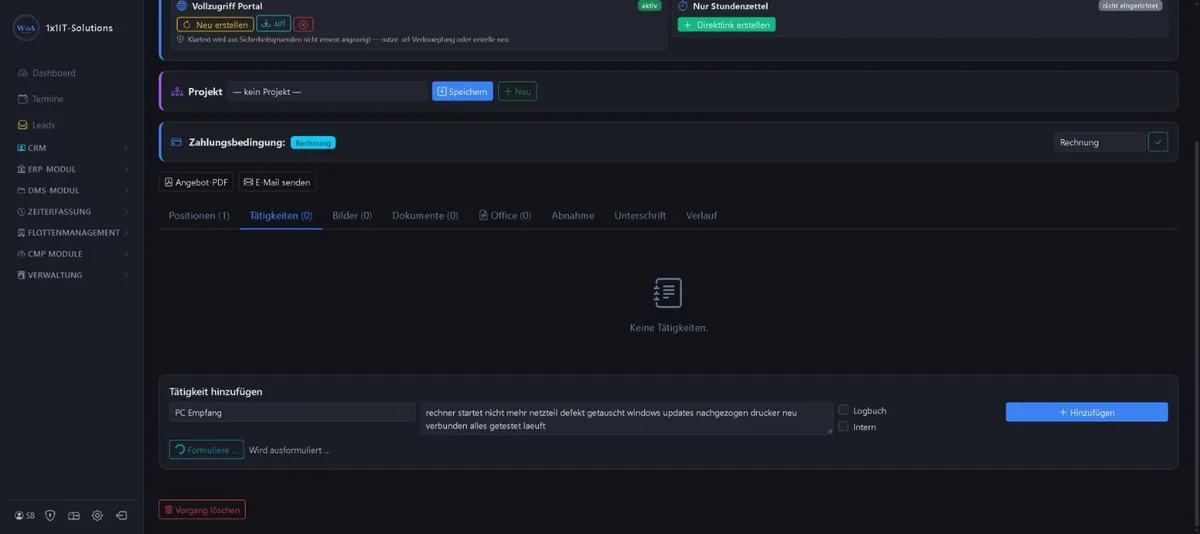Click the clock icon beside Nur Stundenzettel
1200x534 pixels.
tap(683, 6)
